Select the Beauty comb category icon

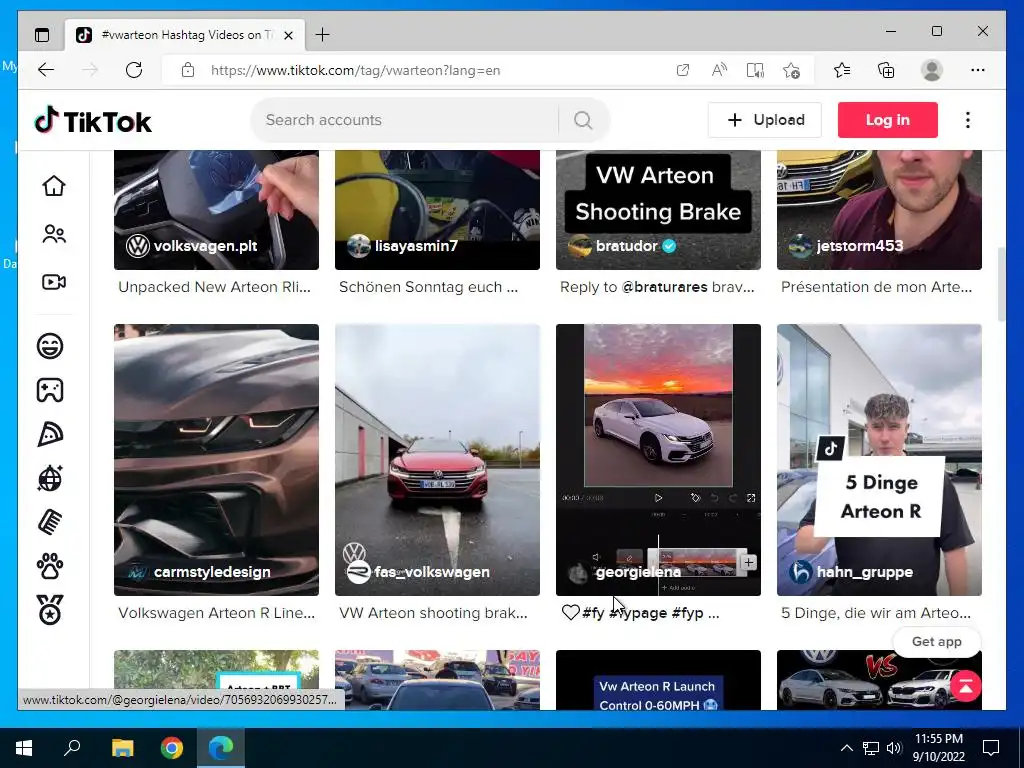tap(50, 522)
